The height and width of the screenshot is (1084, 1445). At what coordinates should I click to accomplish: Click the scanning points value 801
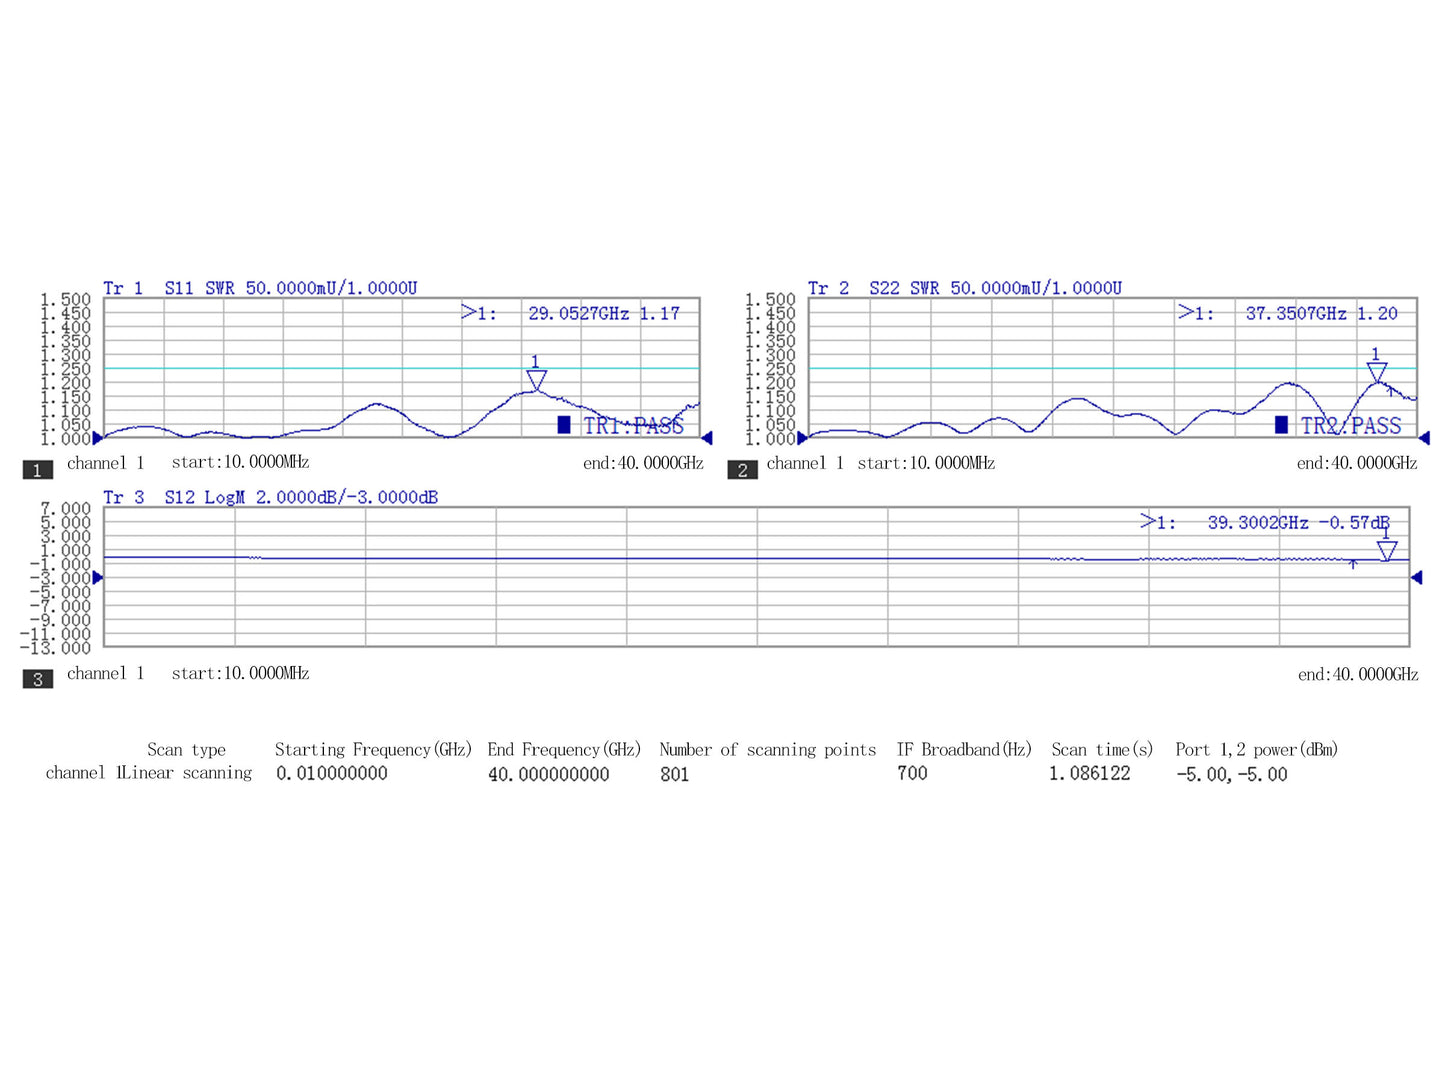[674, 774]
